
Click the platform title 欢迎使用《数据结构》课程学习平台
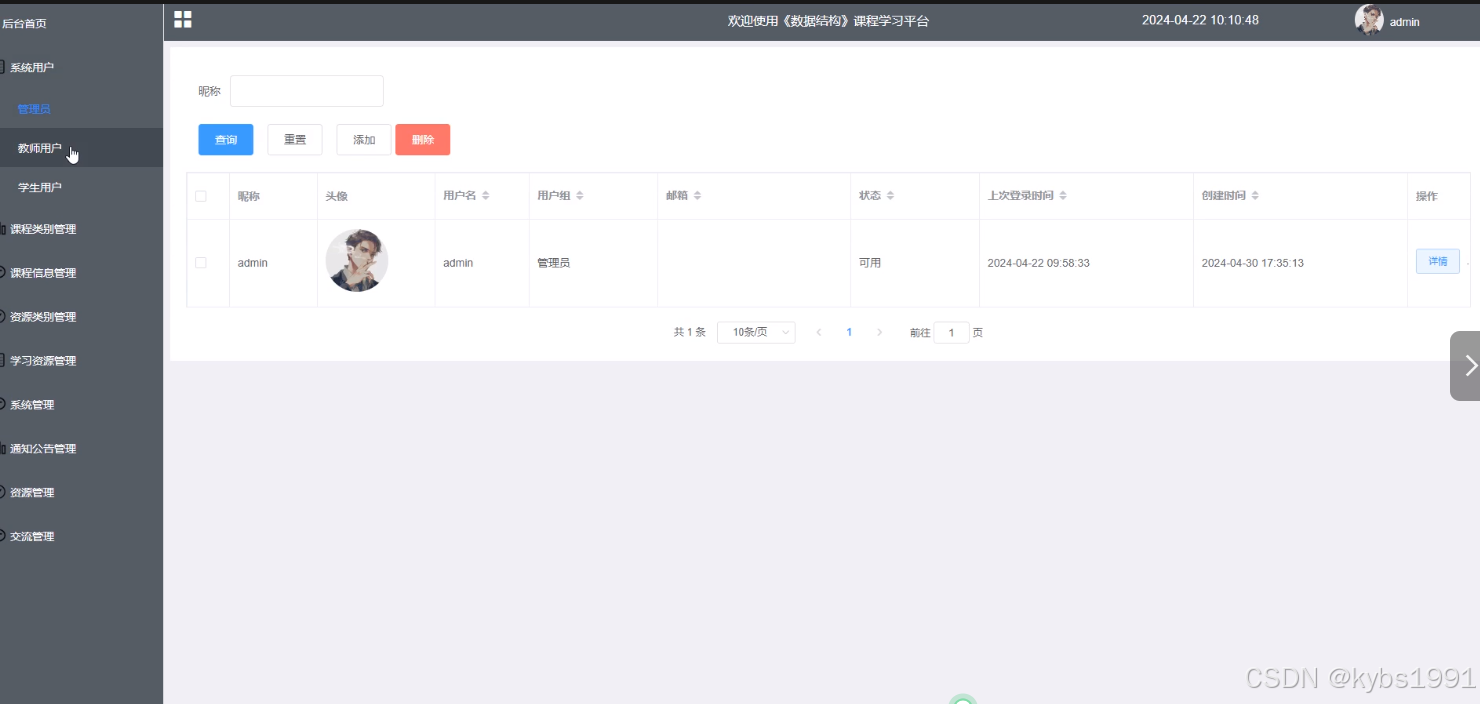tap(828, 20)
